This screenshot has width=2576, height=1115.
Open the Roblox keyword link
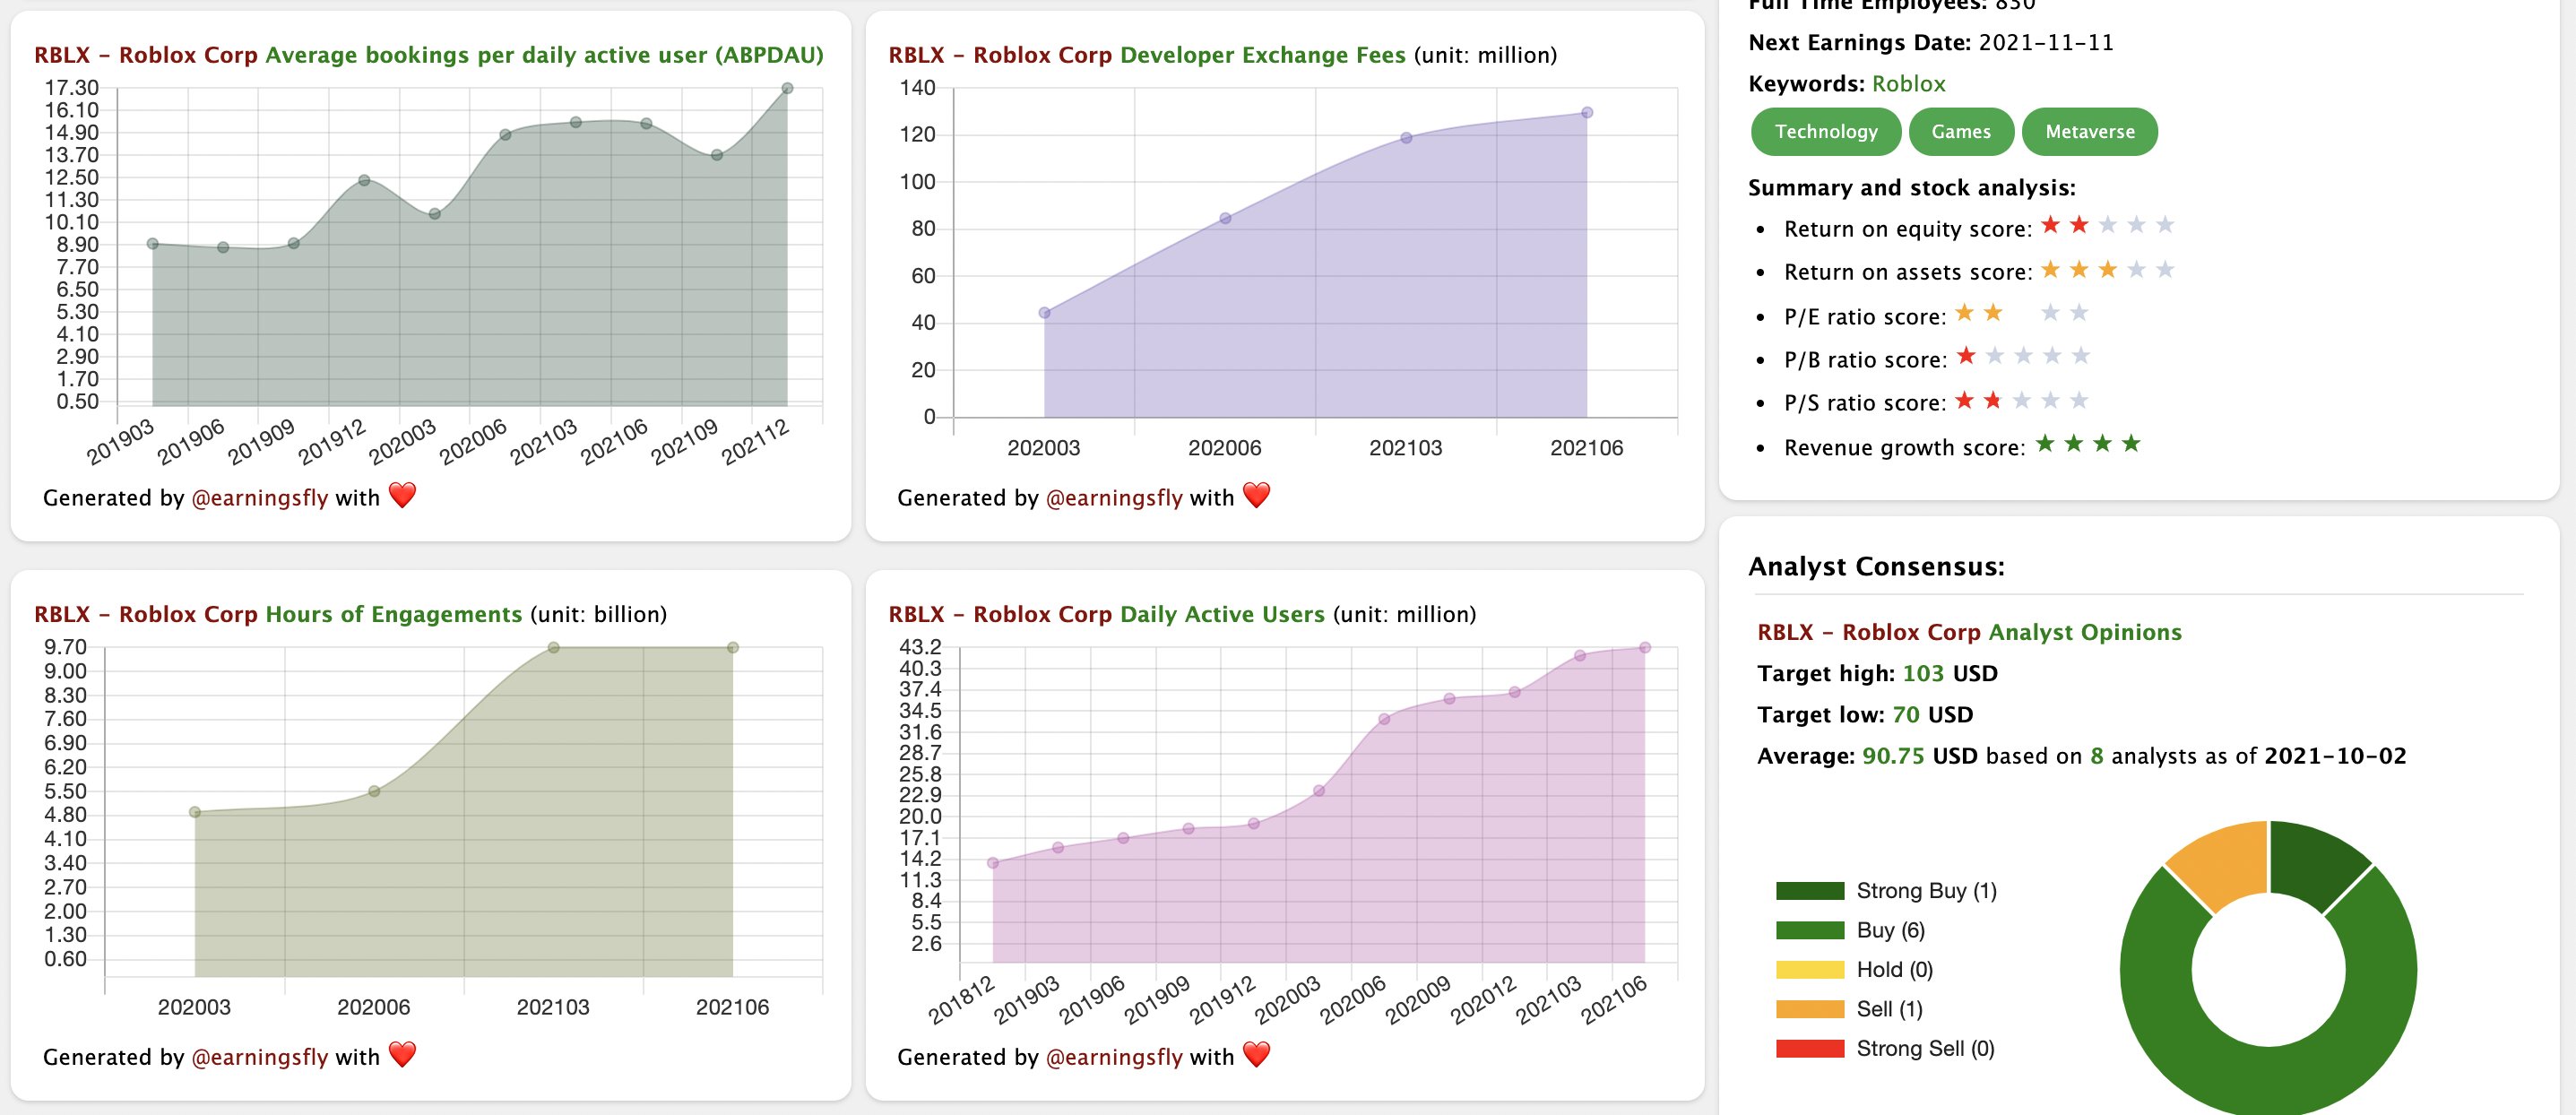point(1908,84)
